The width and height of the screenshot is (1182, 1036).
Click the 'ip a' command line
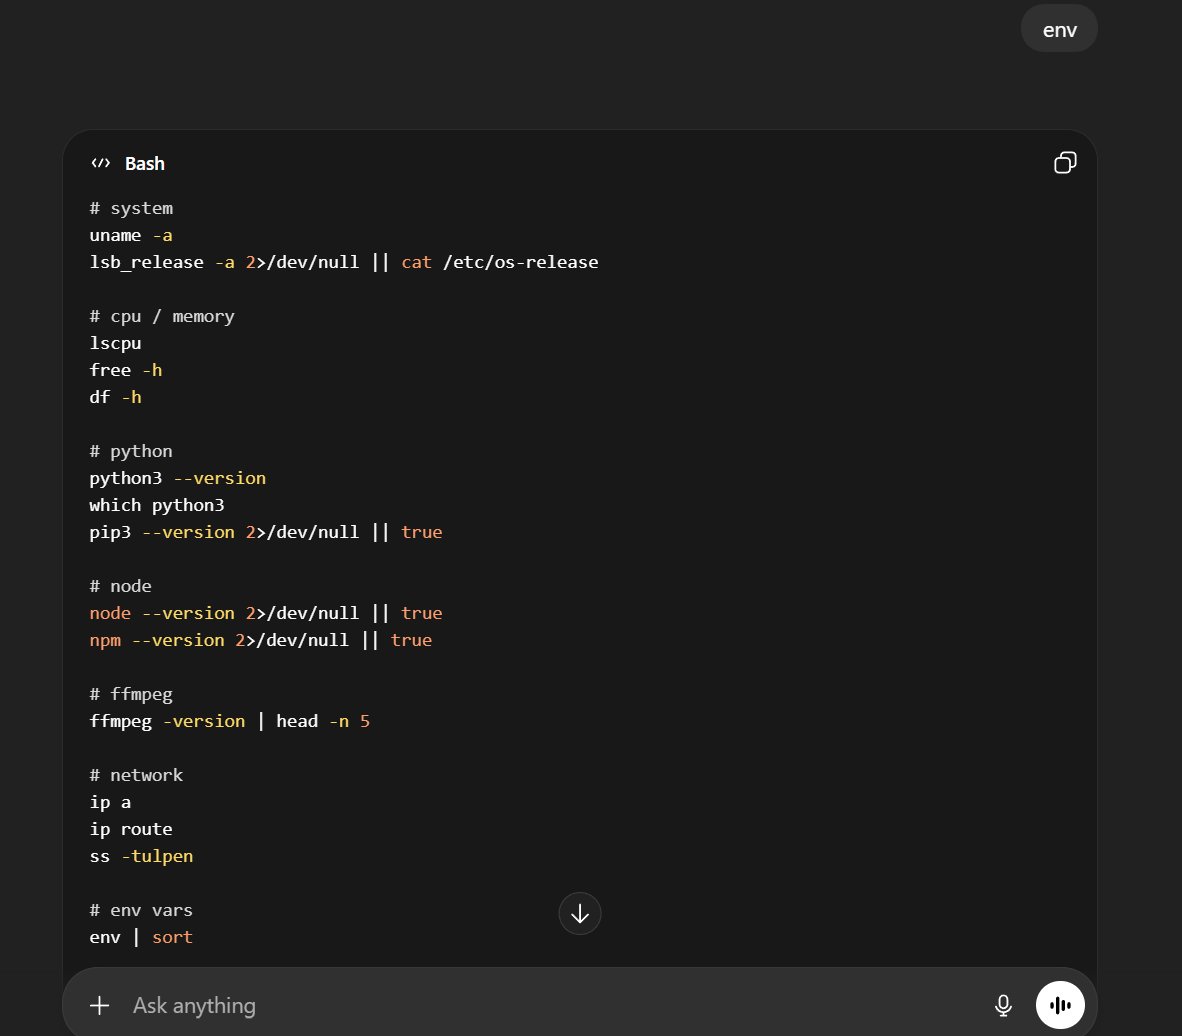pos(110,802)
